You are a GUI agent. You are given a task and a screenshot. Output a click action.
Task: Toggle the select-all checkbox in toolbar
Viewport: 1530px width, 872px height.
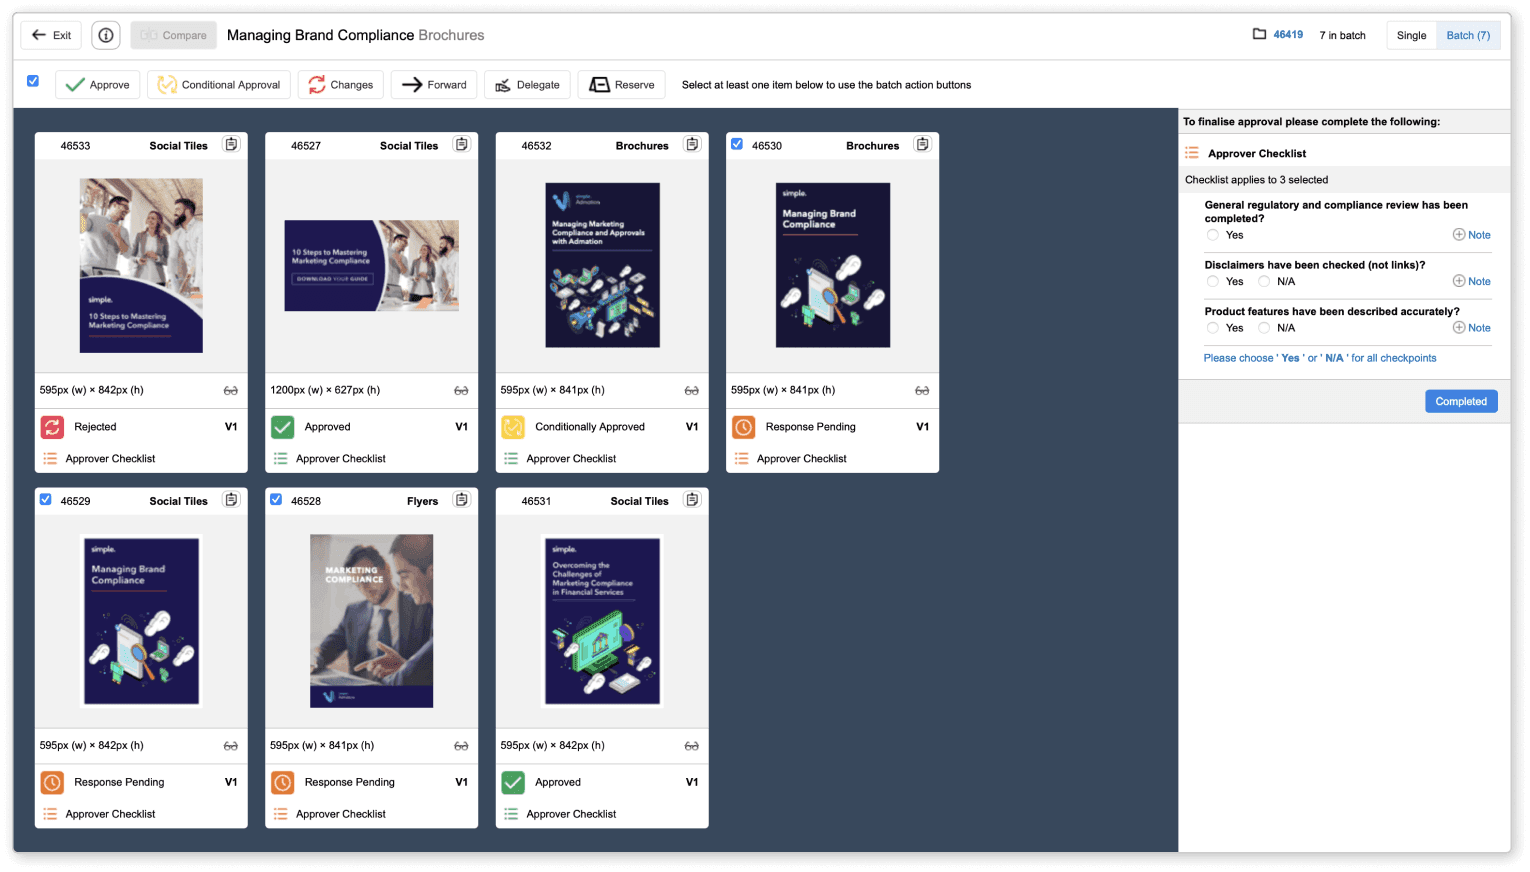[33, 81]
